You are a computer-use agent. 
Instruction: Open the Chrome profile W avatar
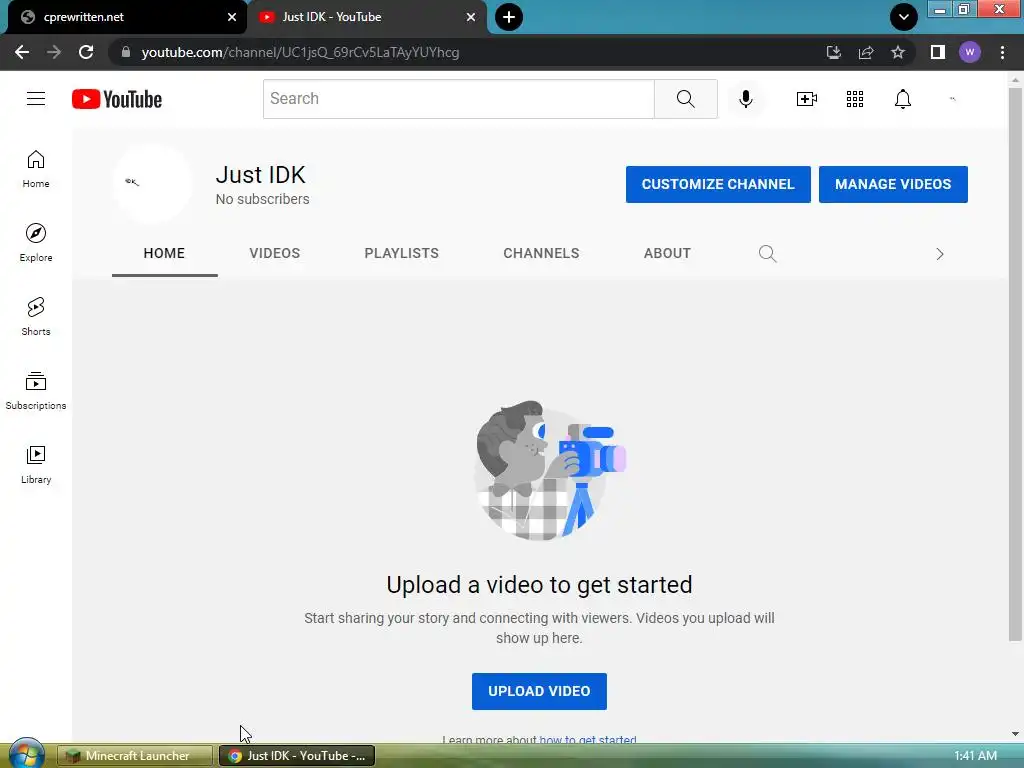970,52
